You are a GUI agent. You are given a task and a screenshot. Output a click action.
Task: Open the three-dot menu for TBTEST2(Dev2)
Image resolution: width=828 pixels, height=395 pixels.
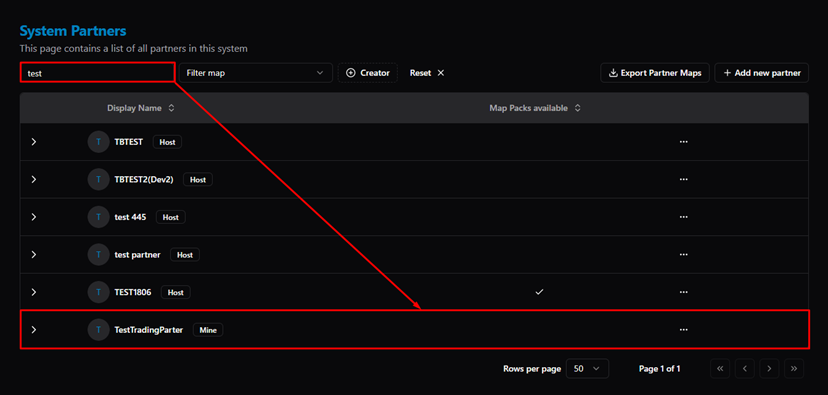coord(683,180)
